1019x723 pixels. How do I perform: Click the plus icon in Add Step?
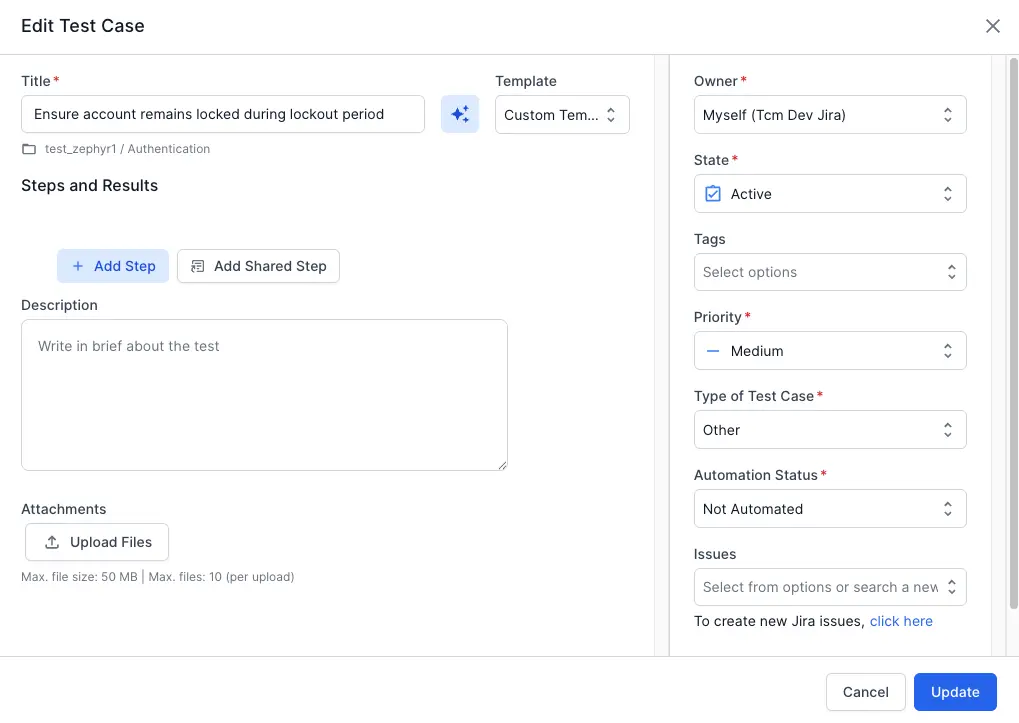coord(78,266)
